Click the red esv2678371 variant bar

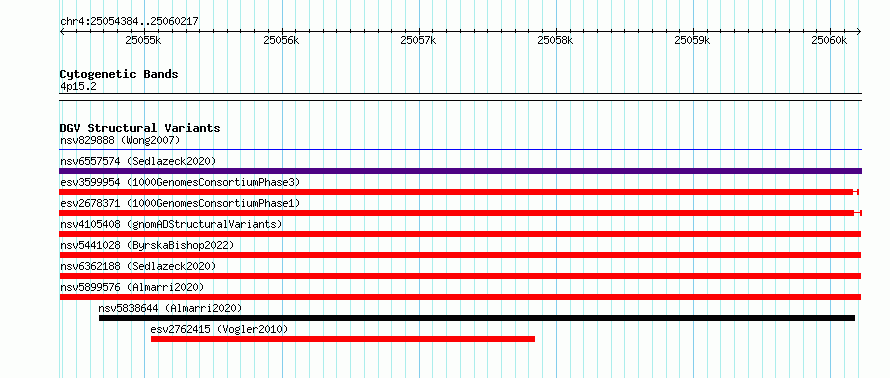(x=461, y=213)
